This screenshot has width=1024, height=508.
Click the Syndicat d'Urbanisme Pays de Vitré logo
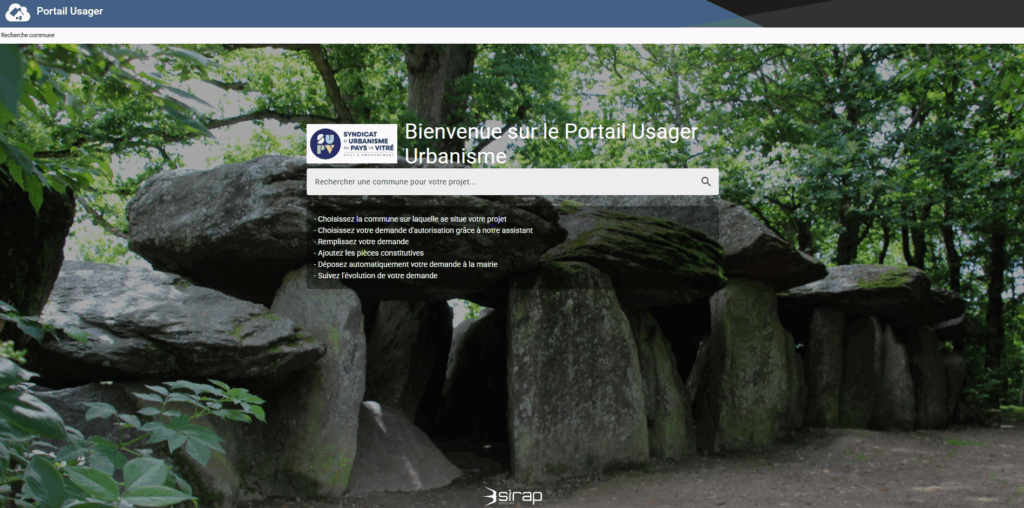coord(352,144)
